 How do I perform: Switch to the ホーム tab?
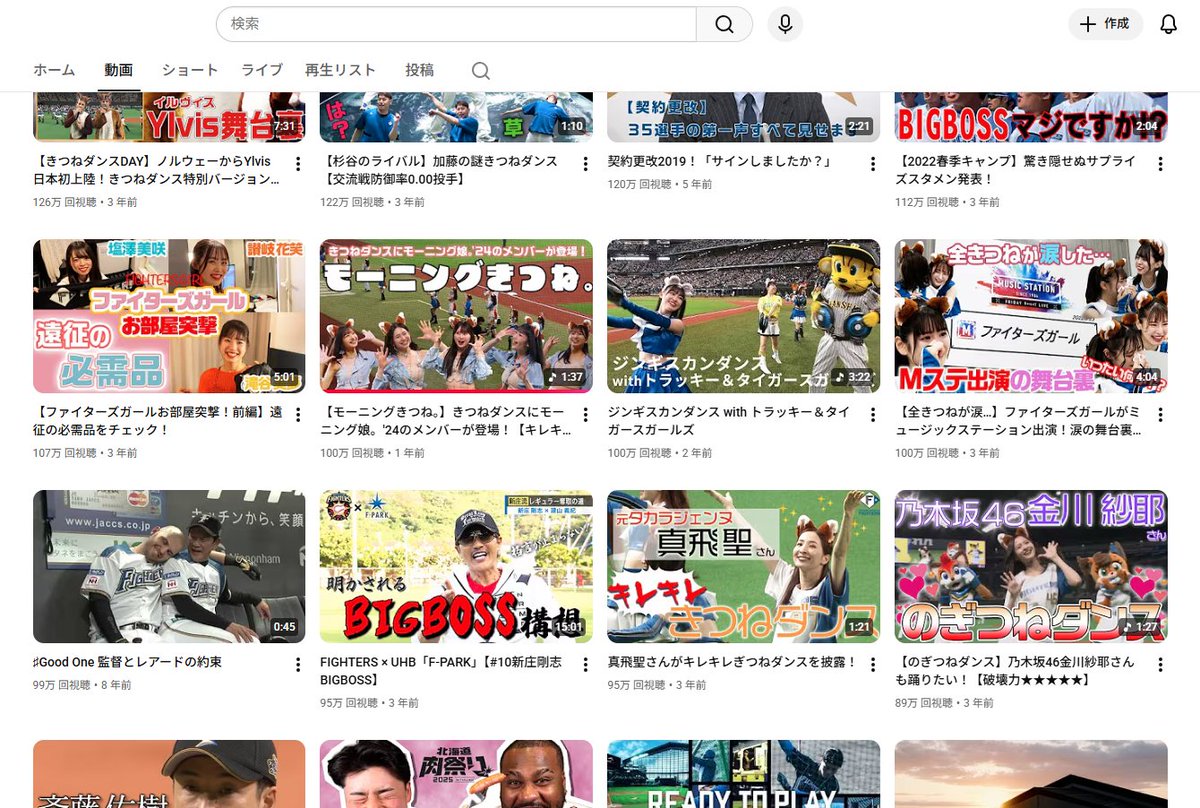(53, 70)
